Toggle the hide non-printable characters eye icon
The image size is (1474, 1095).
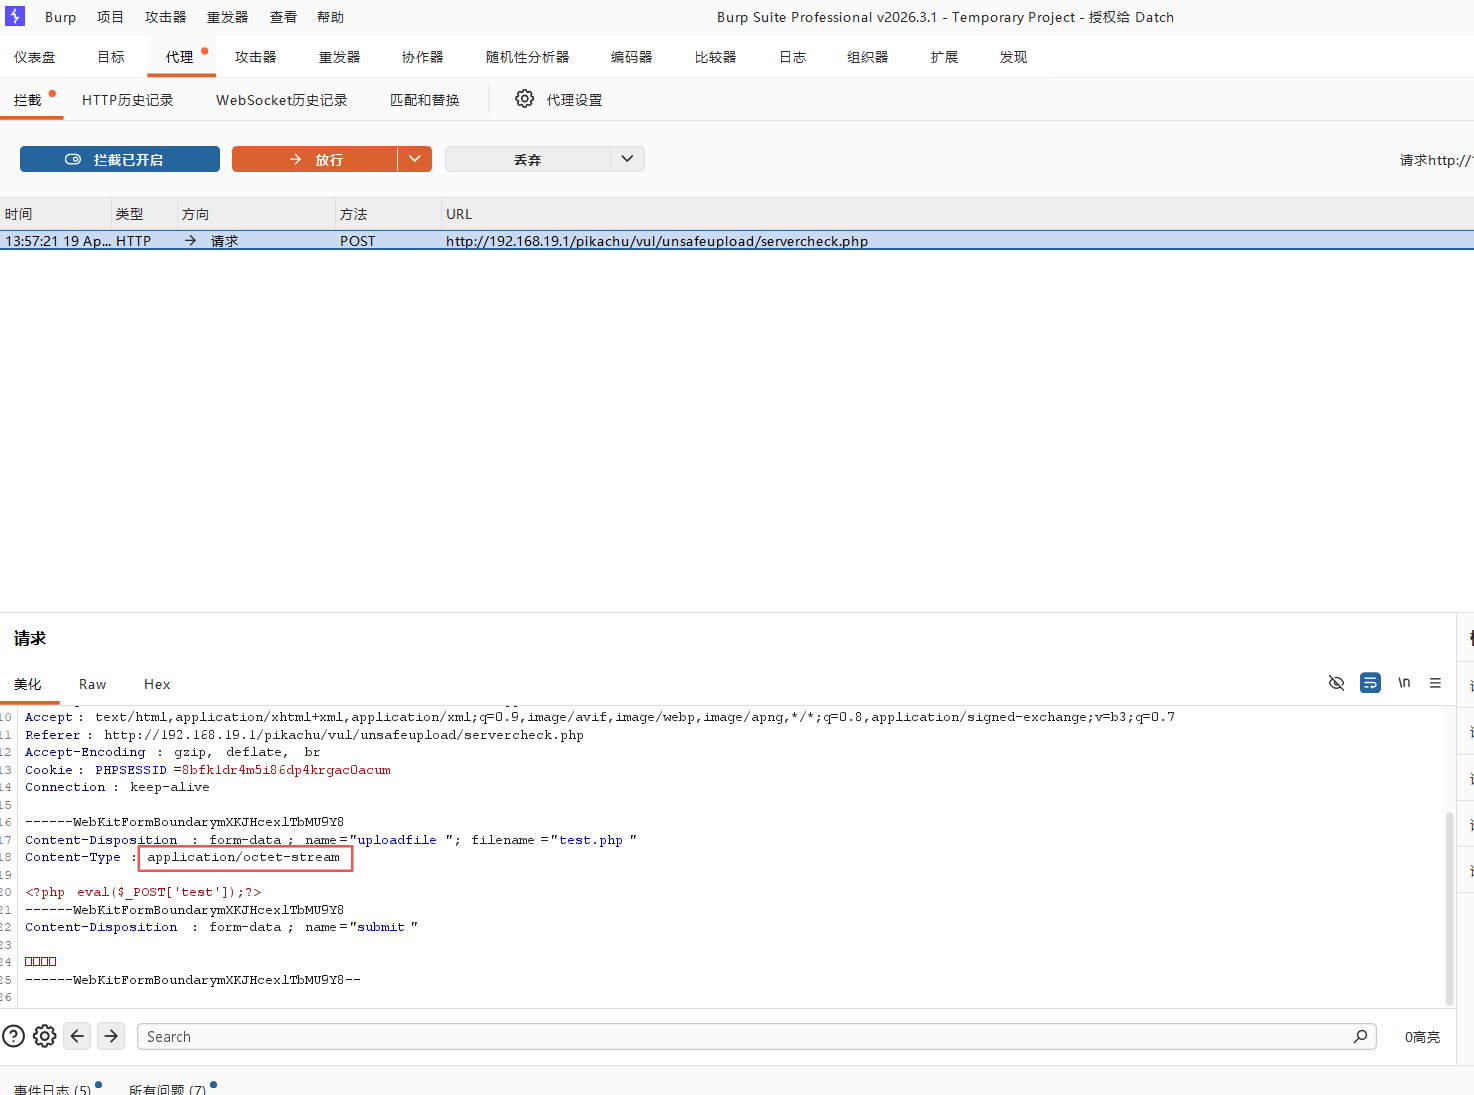(x=1336, y=683)
